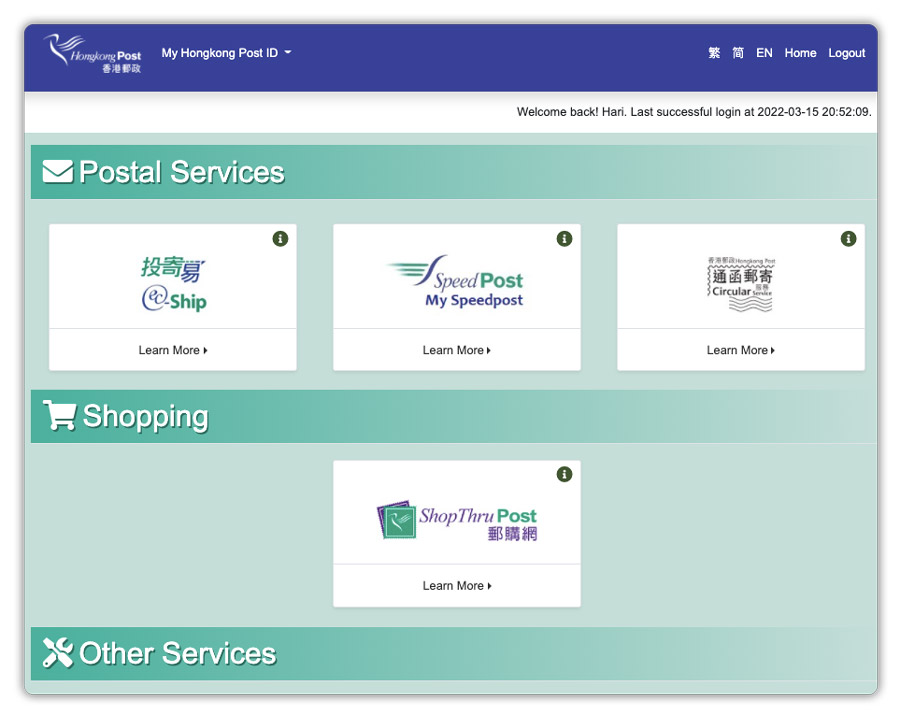Click the tools icon beside Other Services
This screenshot has width=900, height=715.
(x=58, y=653)
